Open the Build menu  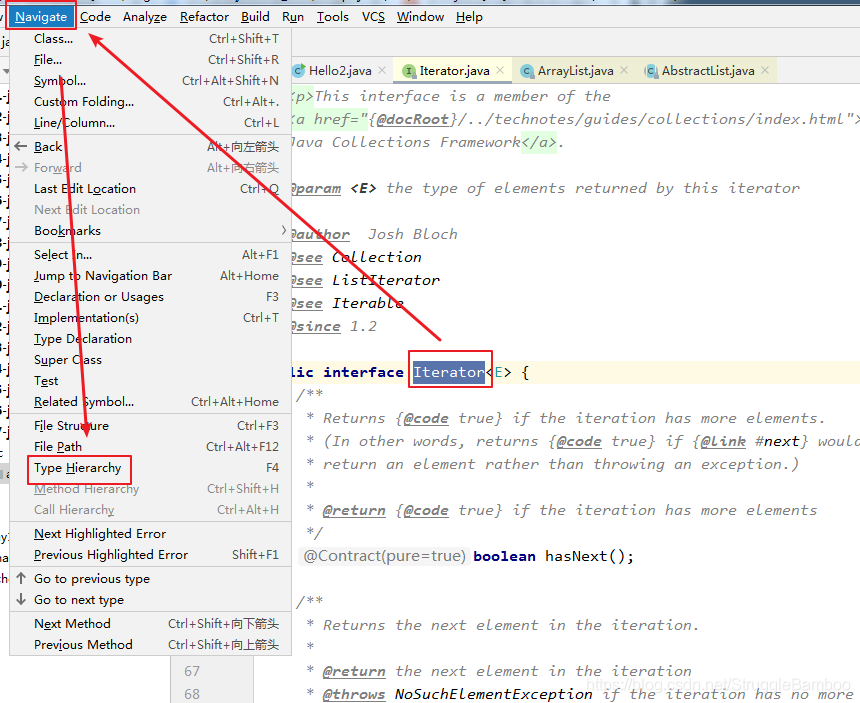pos(255,17)
